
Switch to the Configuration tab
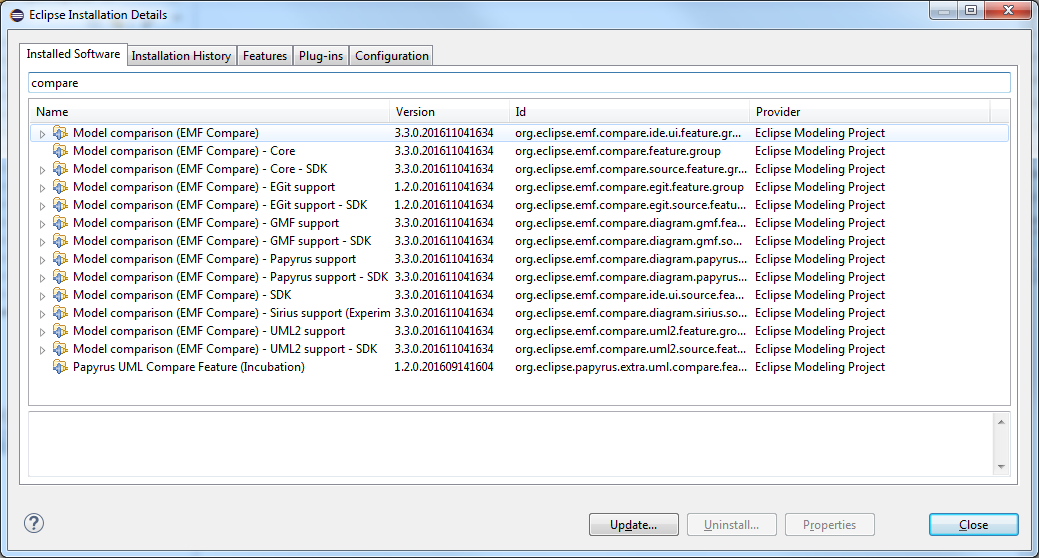coord(392,56)
